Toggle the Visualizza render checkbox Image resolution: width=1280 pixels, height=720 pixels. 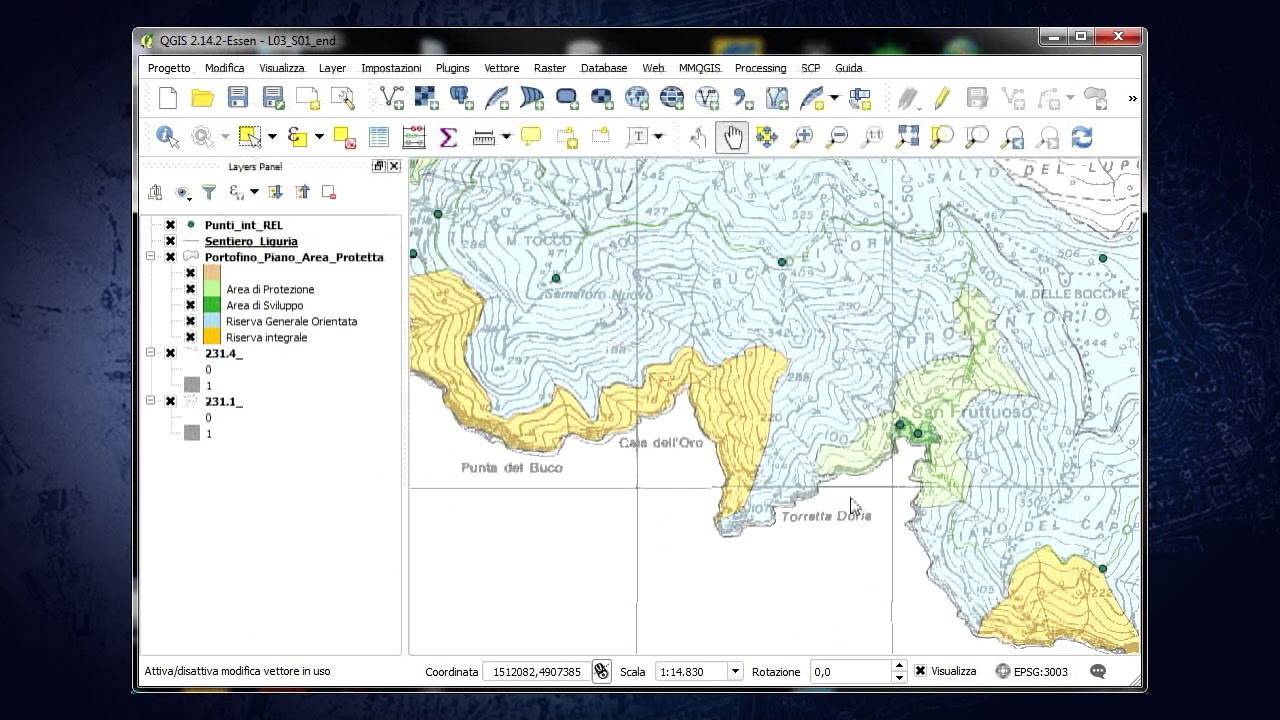(921, 671)
